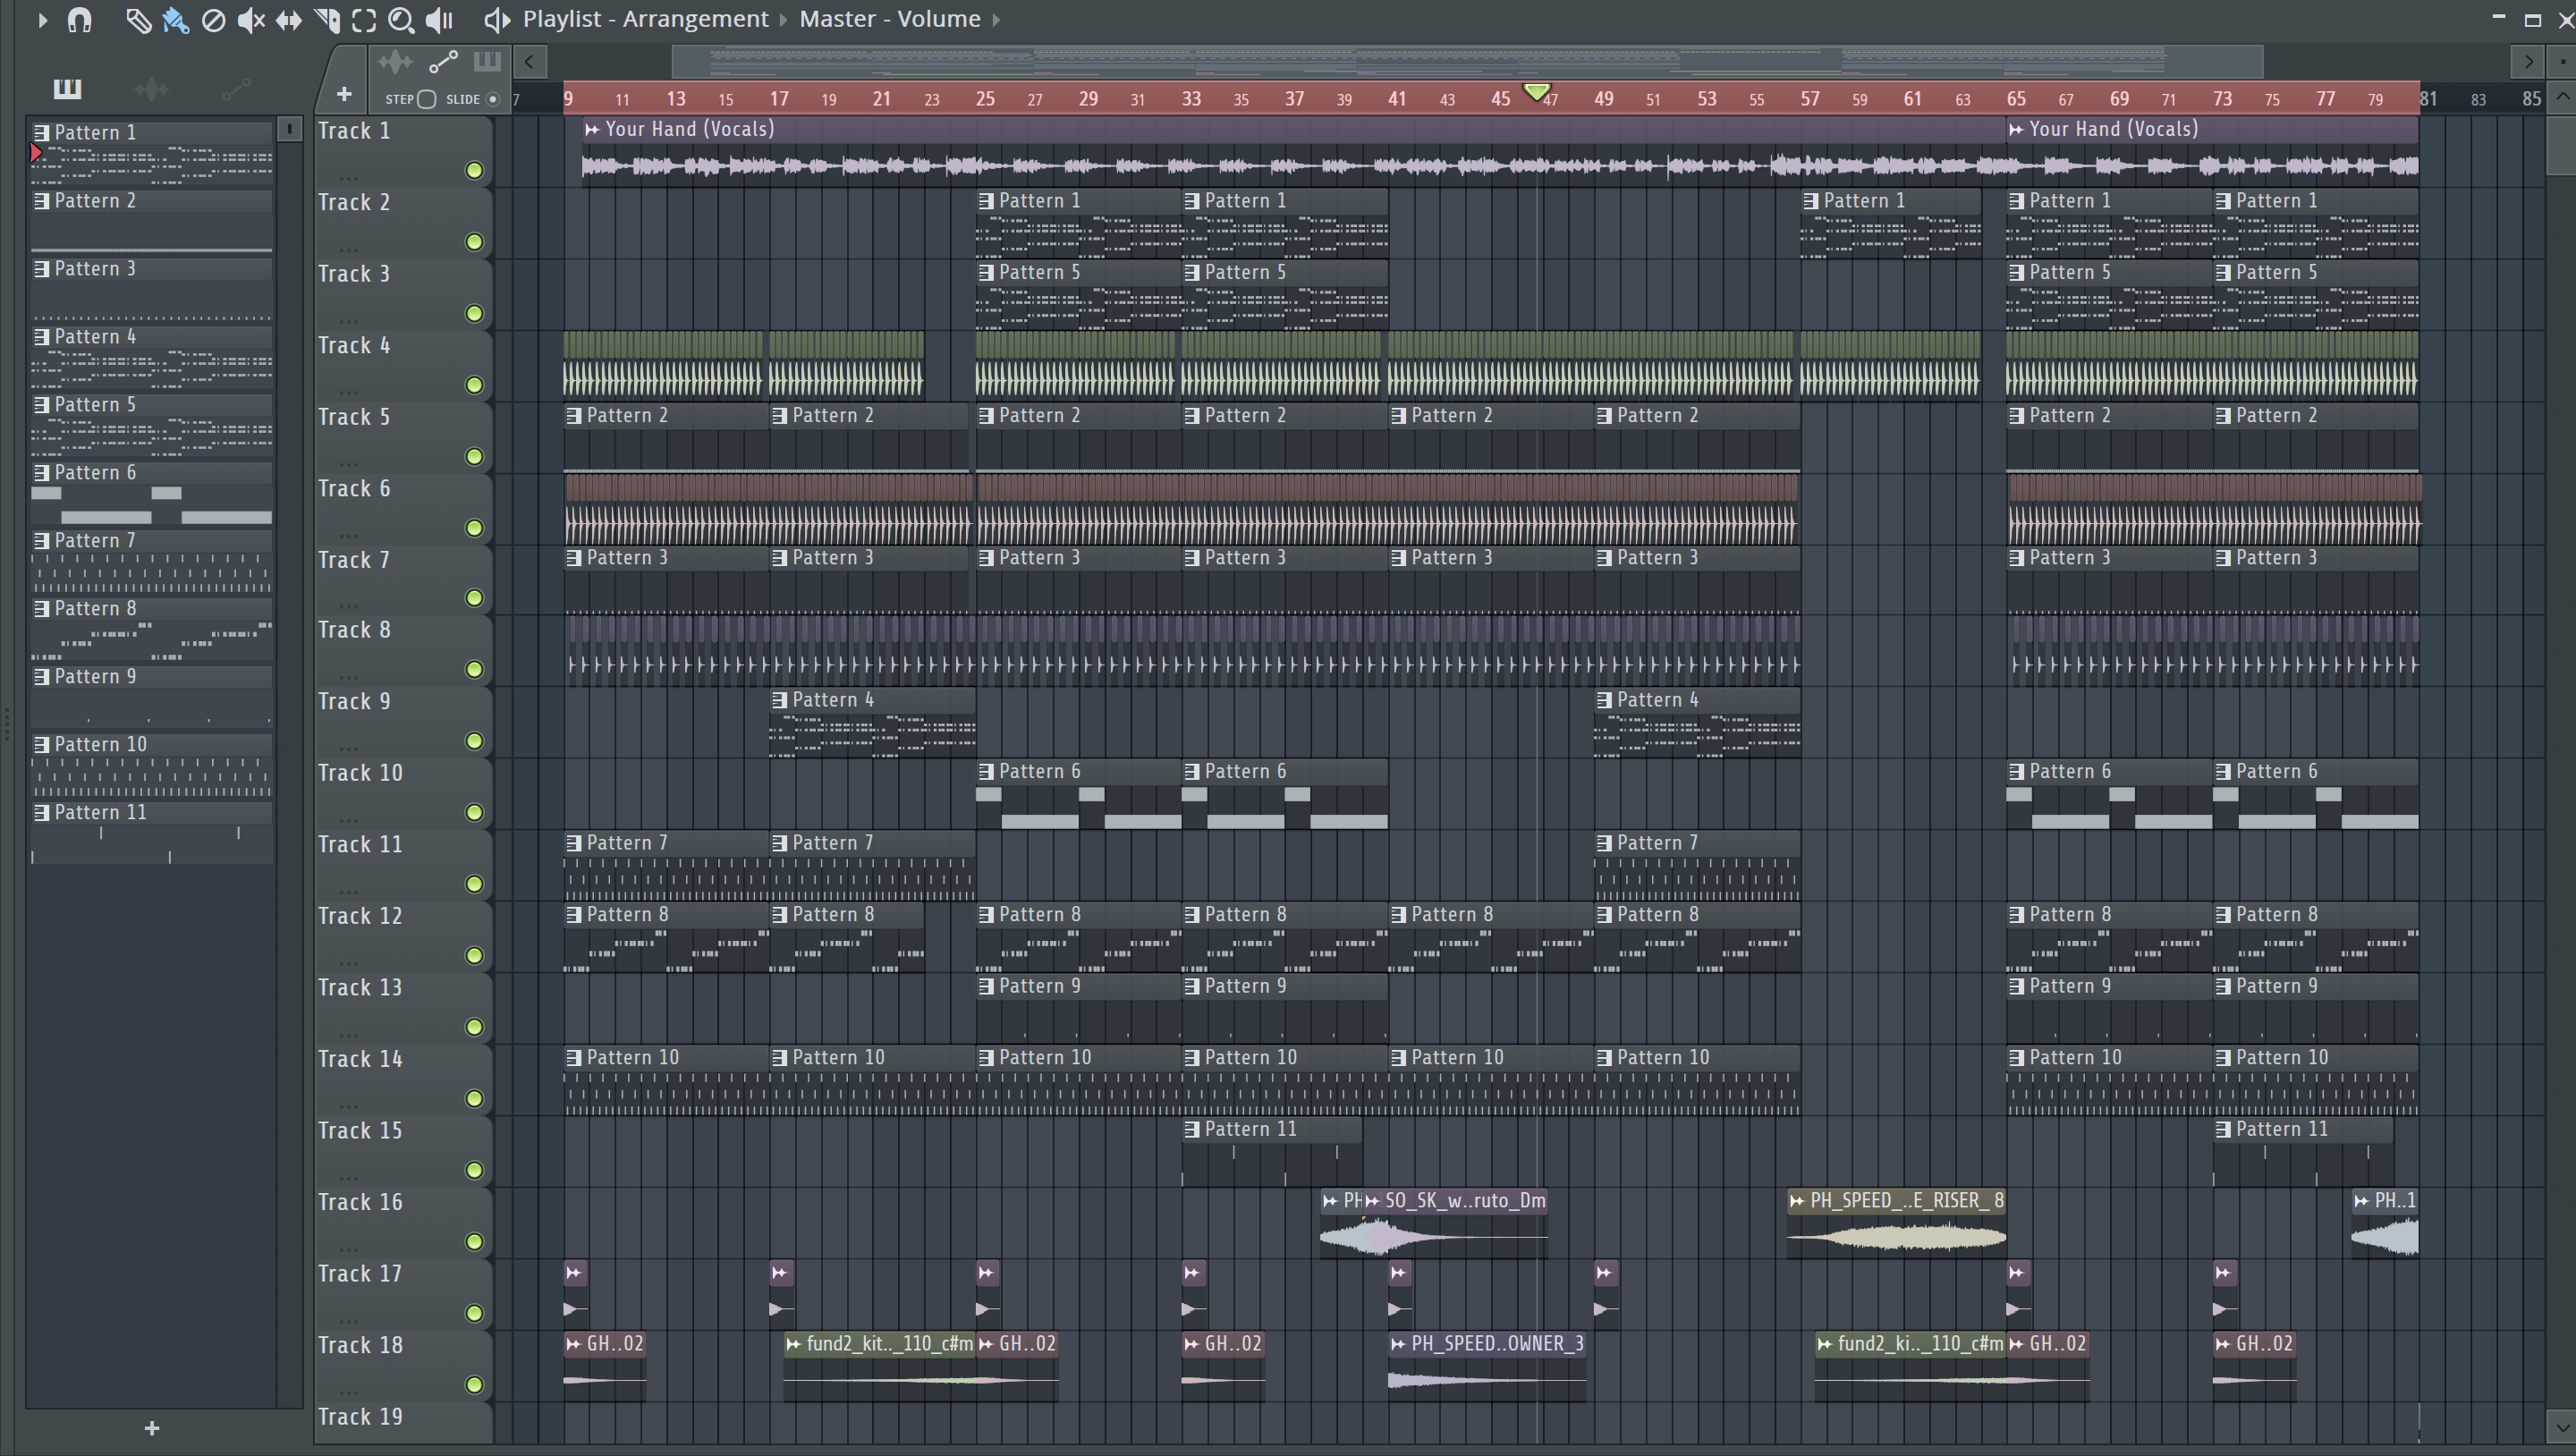Click the timeline scroll right arrow
2576x1456 pixels.
point(2527,62)
